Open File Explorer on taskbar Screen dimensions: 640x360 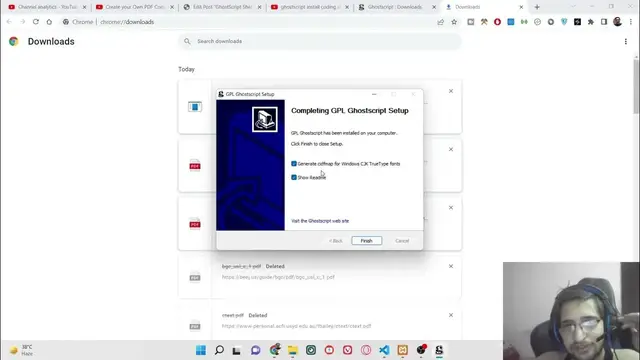pyautogui.click(x=293, y=350)
